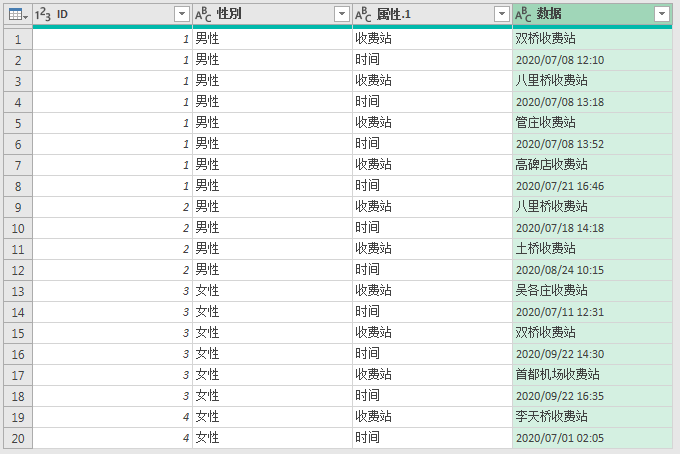This screenshot has width=680, height=454.
Task: Click the ABC type icon of 属性.1 column
Action: coord(363,15)
